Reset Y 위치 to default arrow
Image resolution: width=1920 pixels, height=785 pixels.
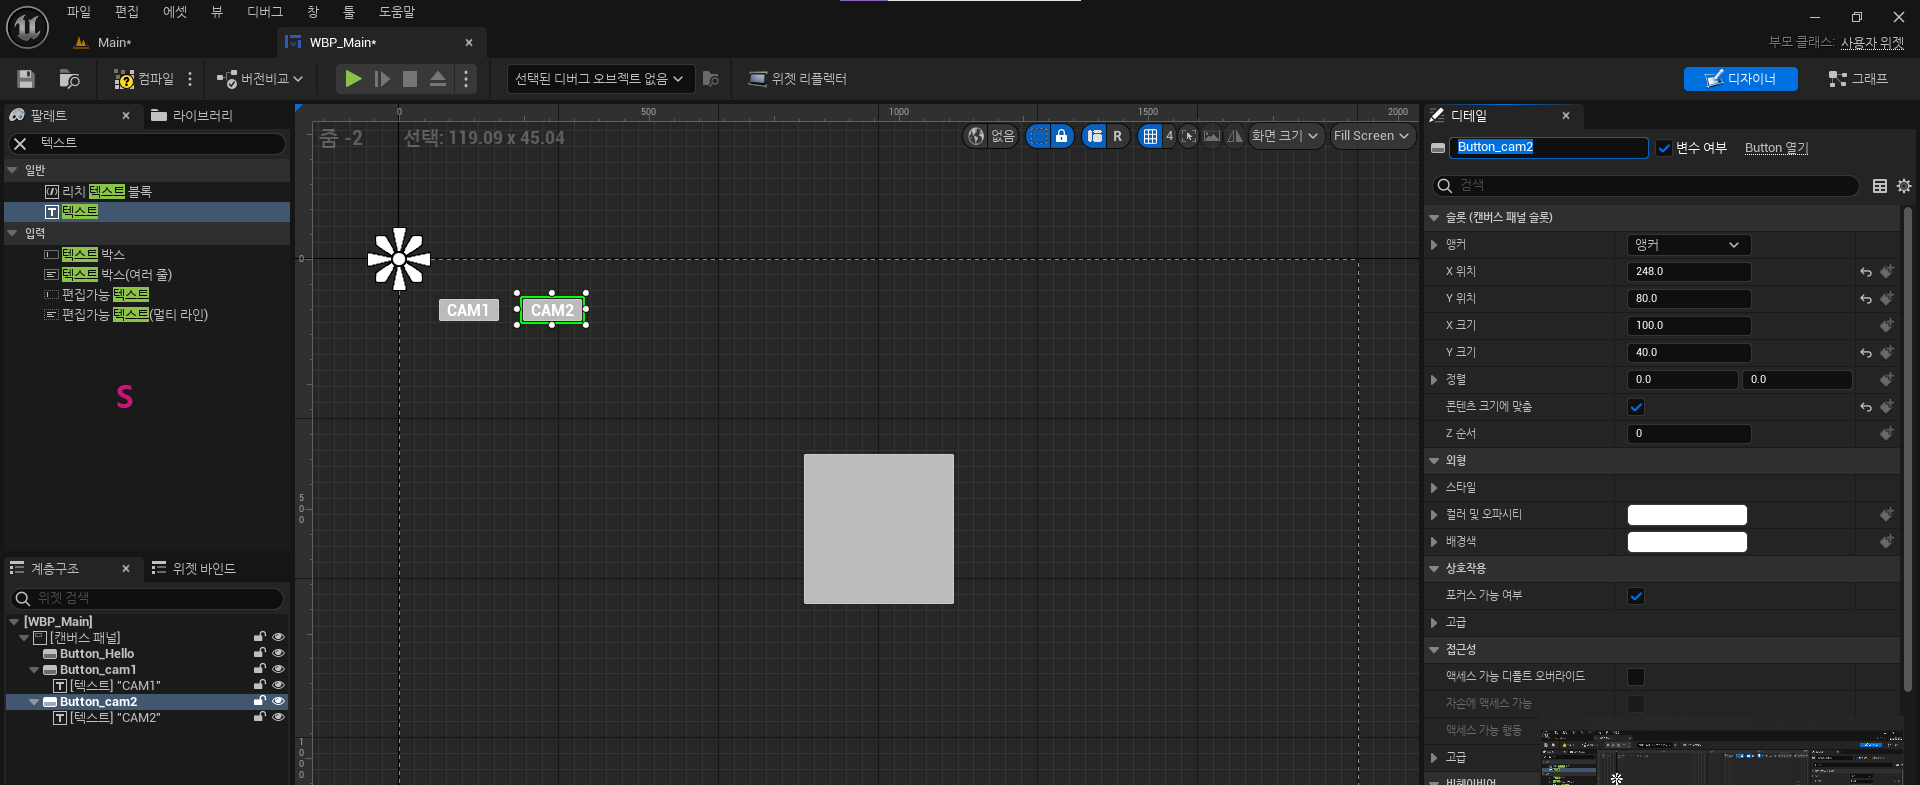tap(1865, 299)
